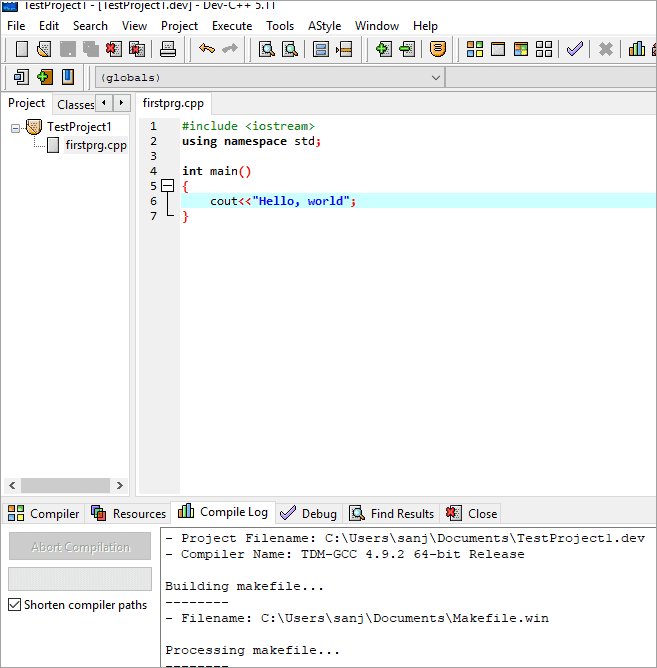Click the Profile analysis chart icon
657x668 pixels.
(x=637, y=49)
